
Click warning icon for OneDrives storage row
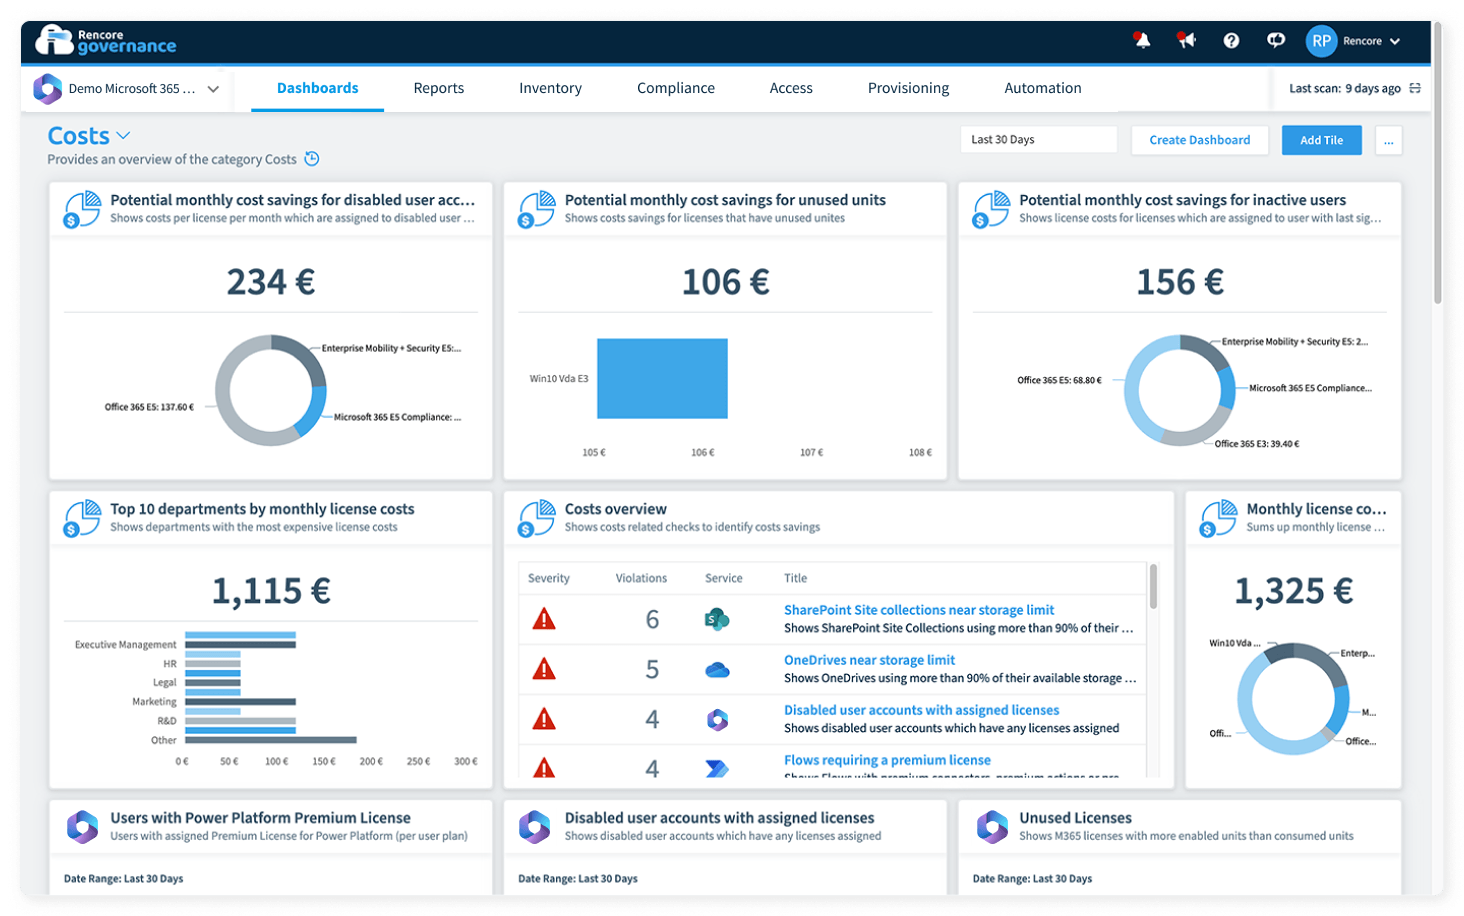(544, 669)
